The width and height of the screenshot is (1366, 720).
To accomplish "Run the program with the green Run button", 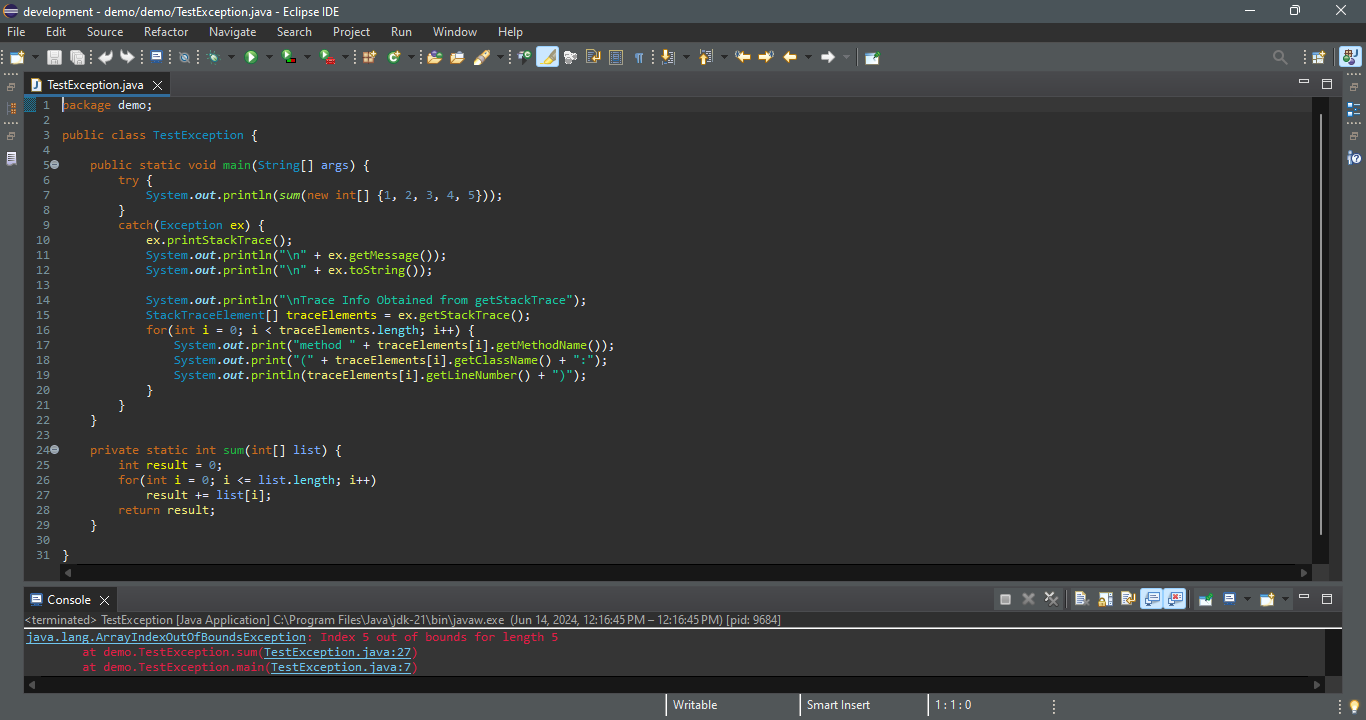I will click(x=251, y=58).
